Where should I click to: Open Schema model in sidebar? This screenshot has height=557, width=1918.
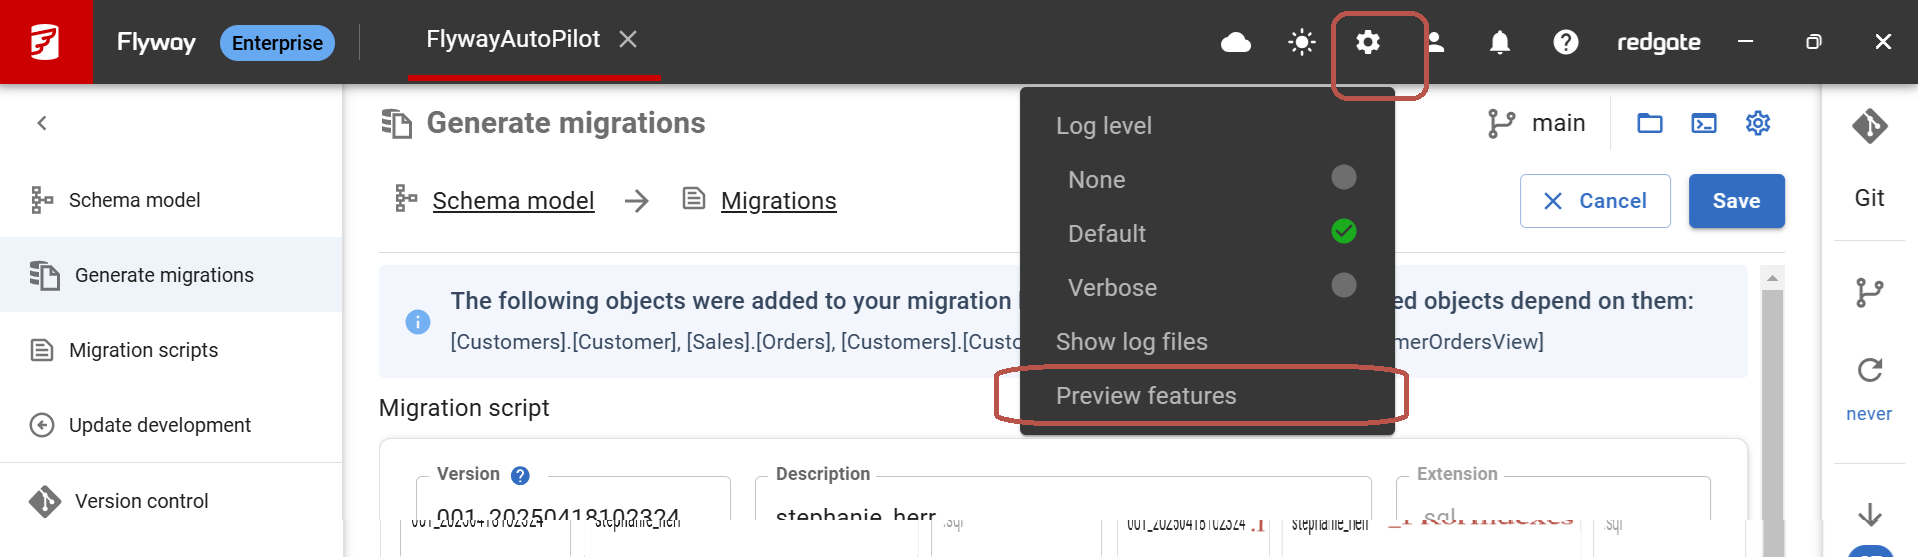point(171,200)
